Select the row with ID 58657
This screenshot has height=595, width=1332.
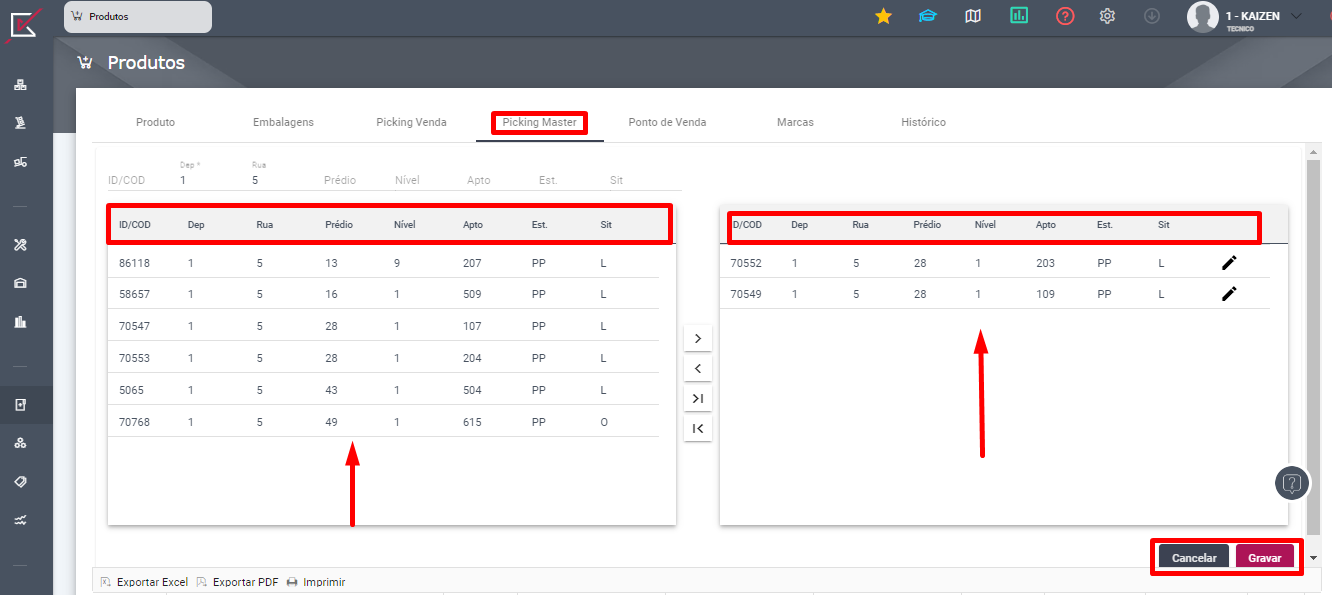[x=384, y=294]
